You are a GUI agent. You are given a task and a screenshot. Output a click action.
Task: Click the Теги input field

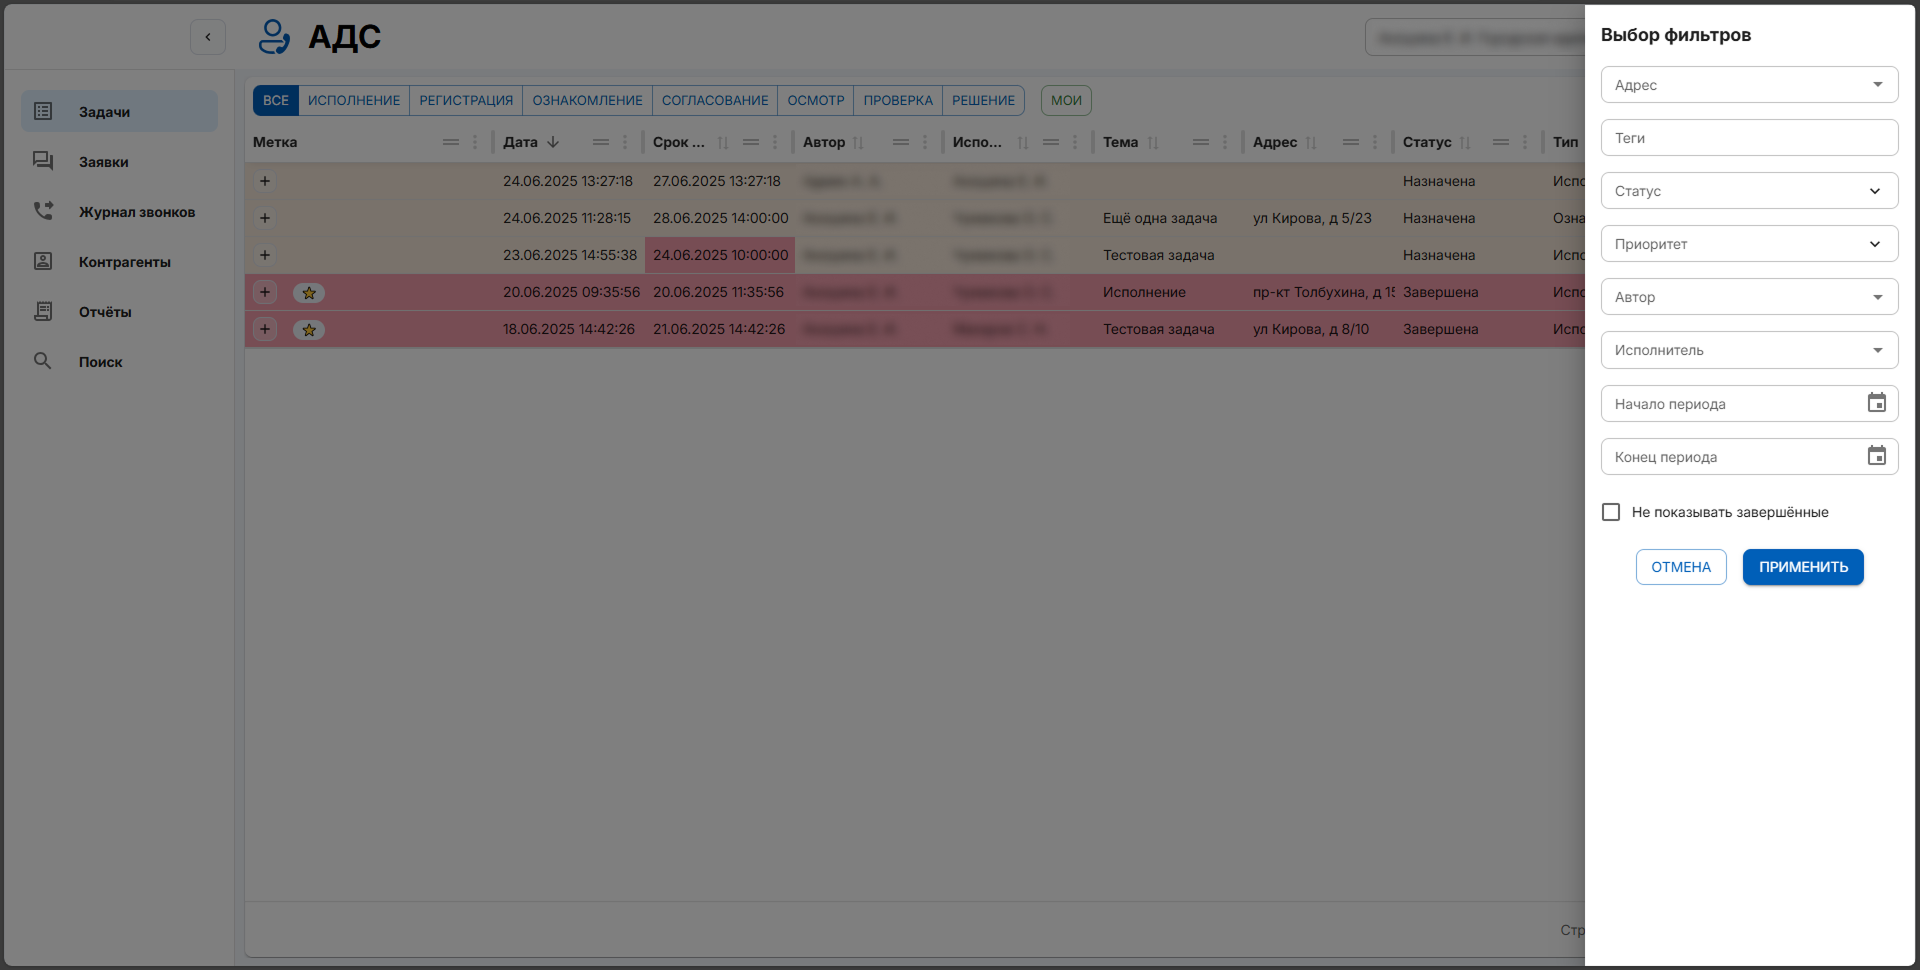[x=1749, y=138]
